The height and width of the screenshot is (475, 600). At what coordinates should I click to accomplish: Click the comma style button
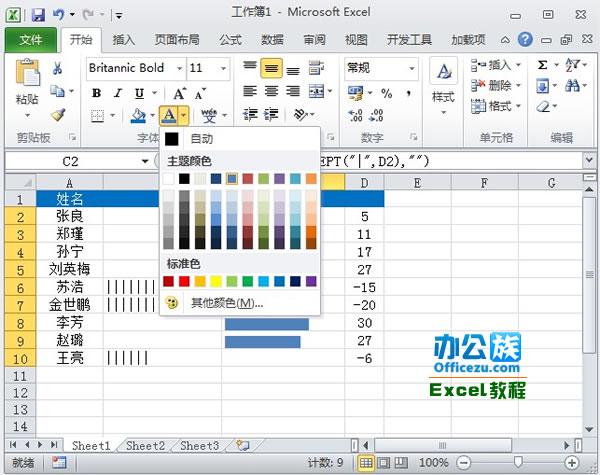point(409,93)
